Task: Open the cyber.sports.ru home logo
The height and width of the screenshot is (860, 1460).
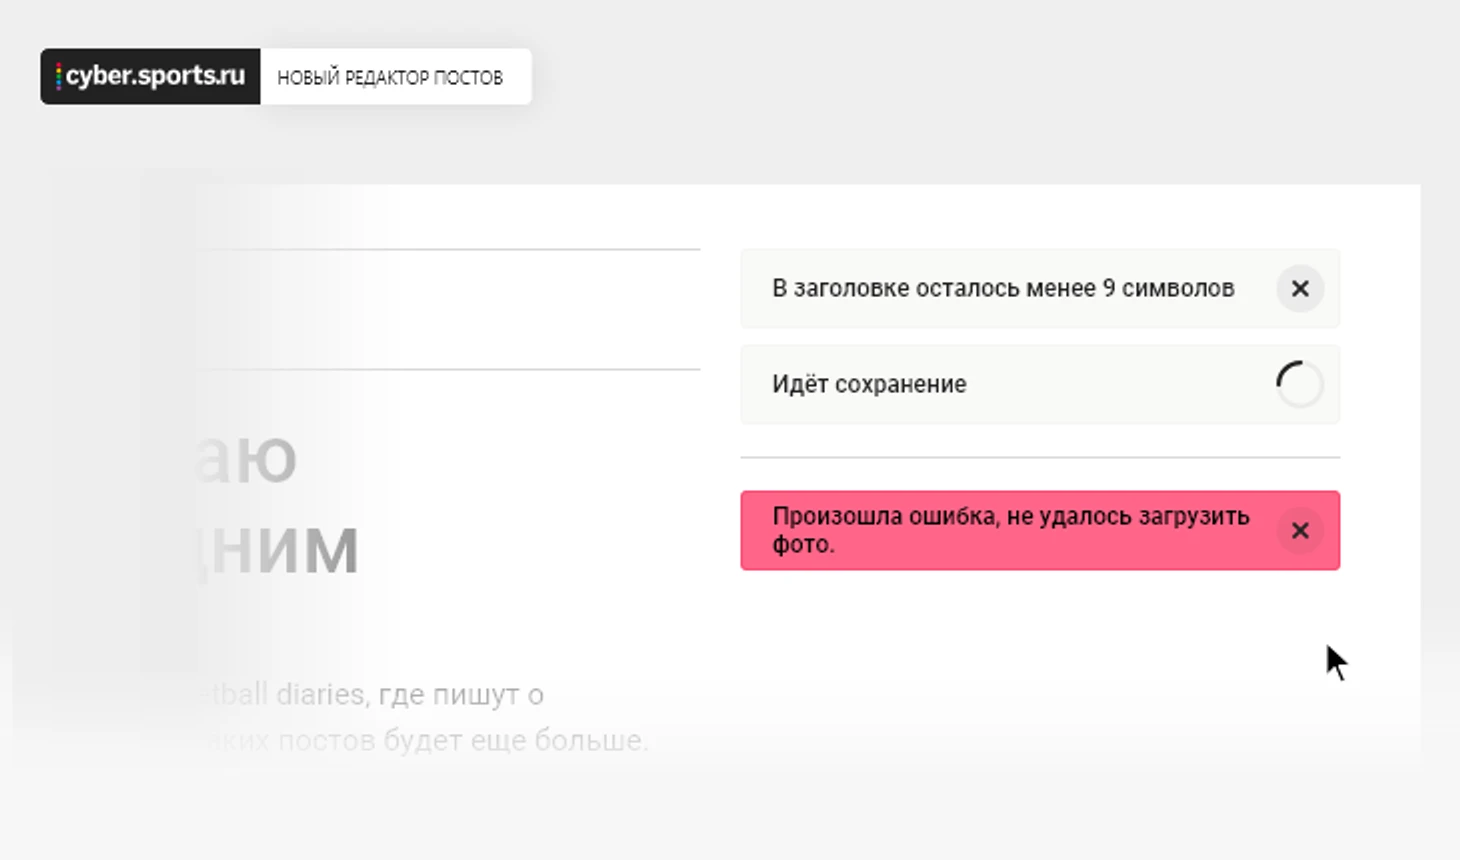Action: tap(150, 77)
